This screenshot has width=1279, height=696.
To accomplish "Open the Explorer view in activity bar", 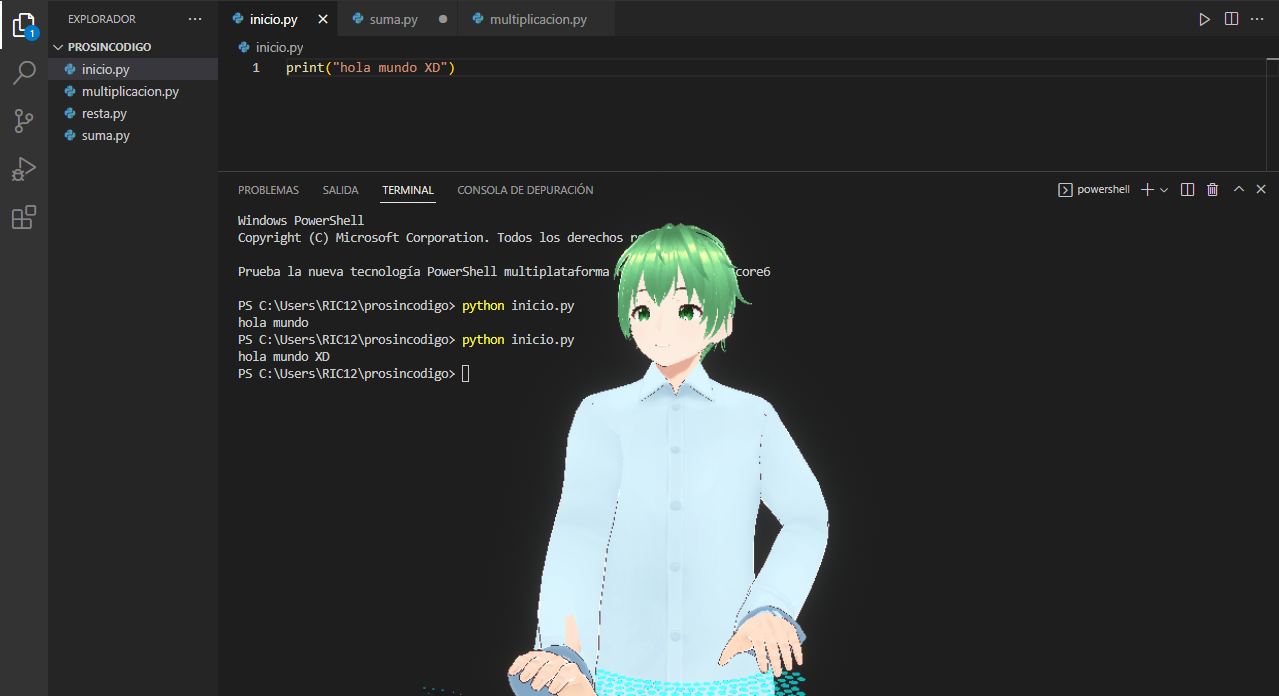I will pos(24,25).
